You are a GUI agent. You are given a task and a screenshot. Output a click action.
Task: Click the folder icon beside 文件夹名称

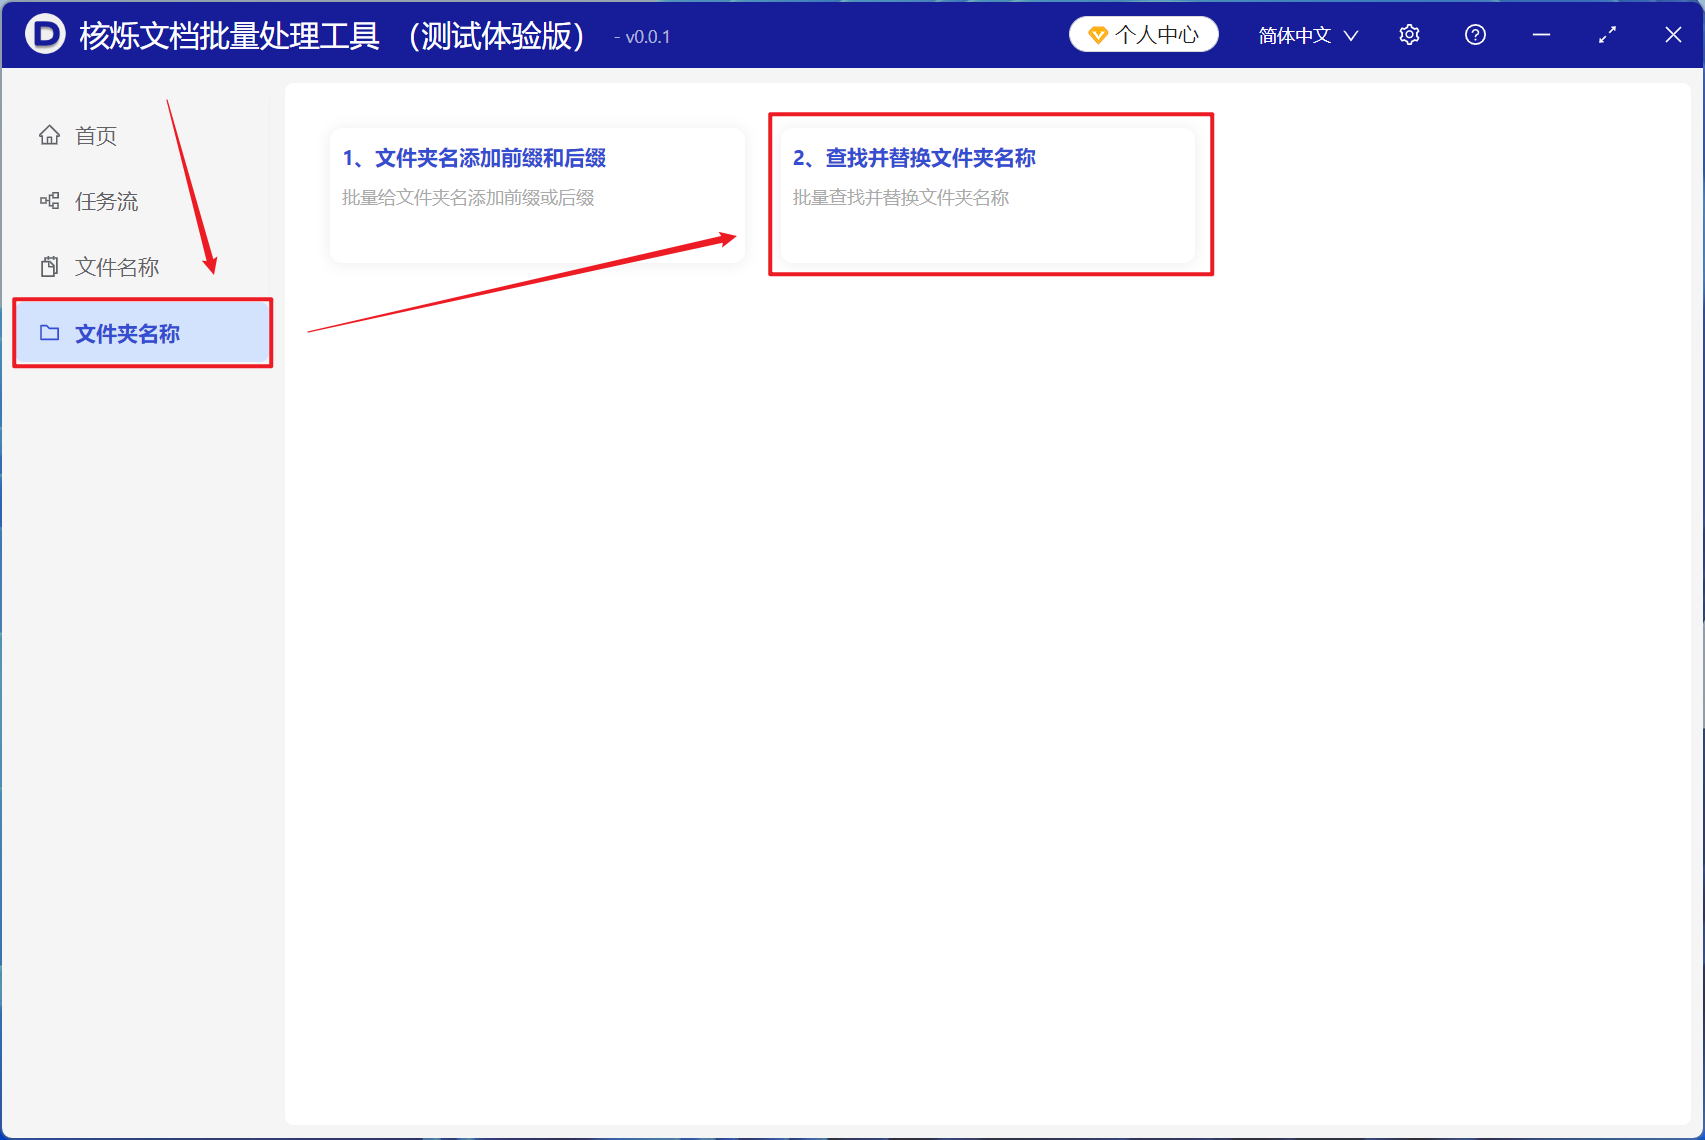[x=49, y=333]
